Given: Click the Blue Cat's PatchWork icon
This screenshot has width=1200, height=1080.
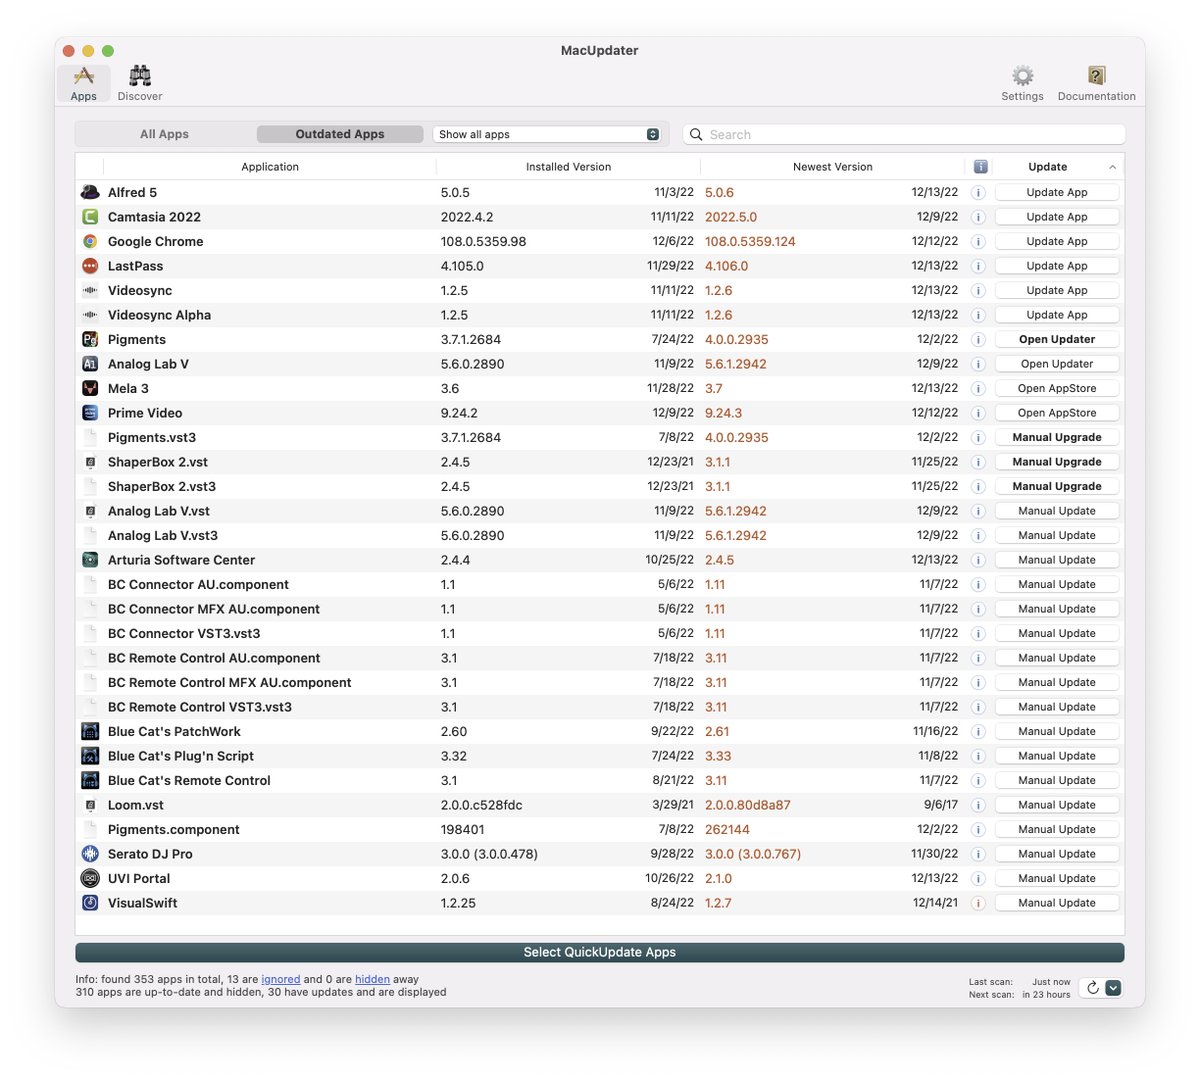Looking at the screenshot, I should [90, 731].
